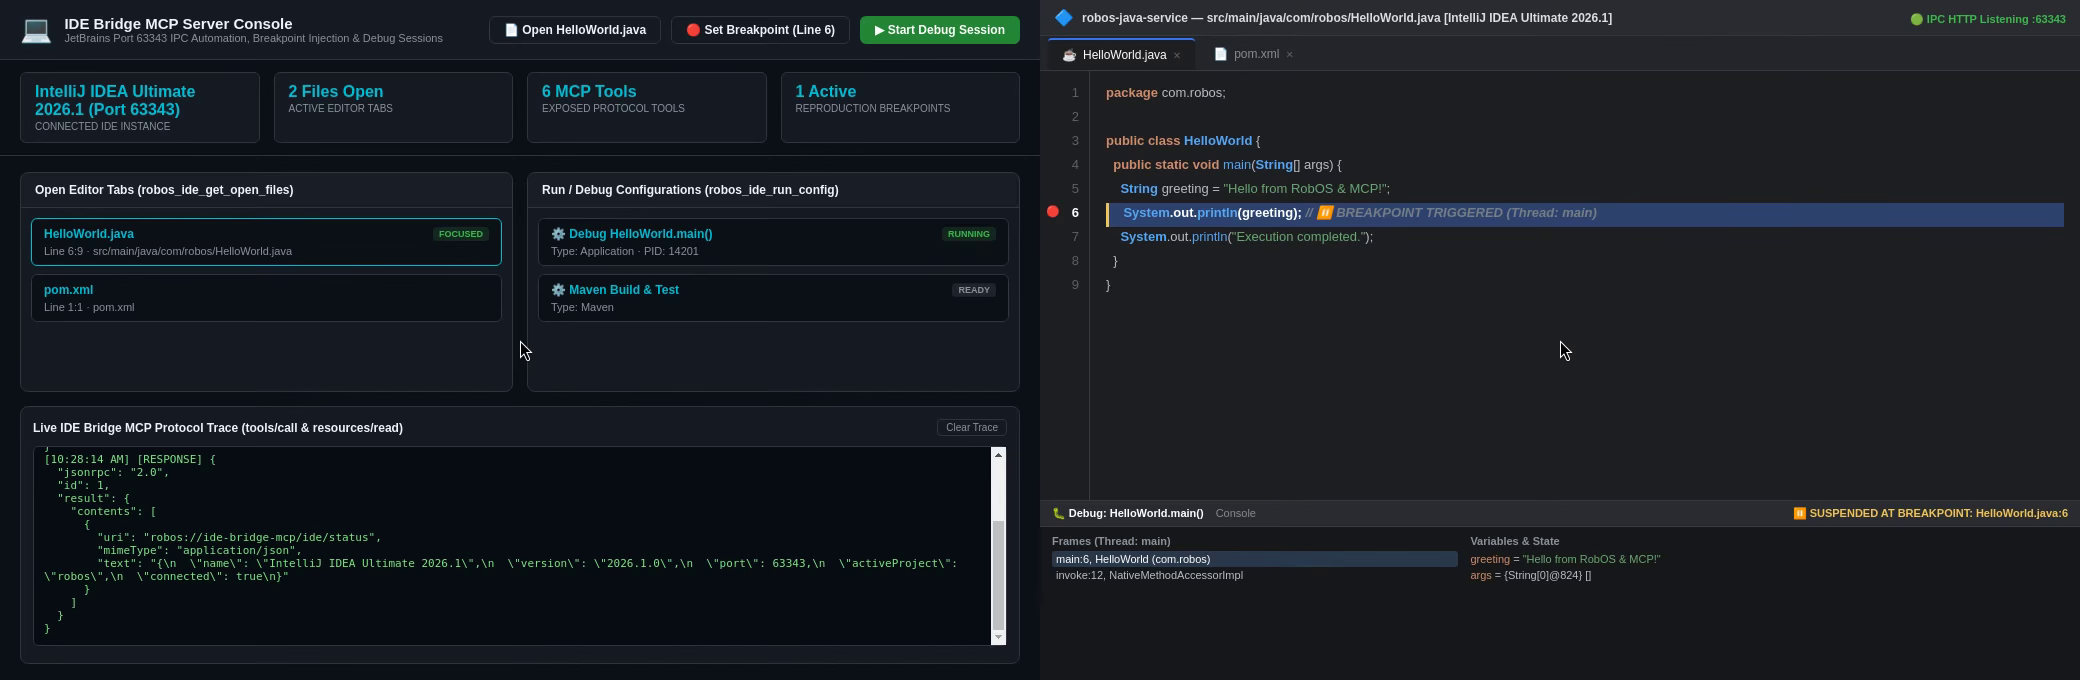Viewport: 2080px width, 680px height.
Task: Click the Open HelloWorld.java button
Action: [575, 30]
